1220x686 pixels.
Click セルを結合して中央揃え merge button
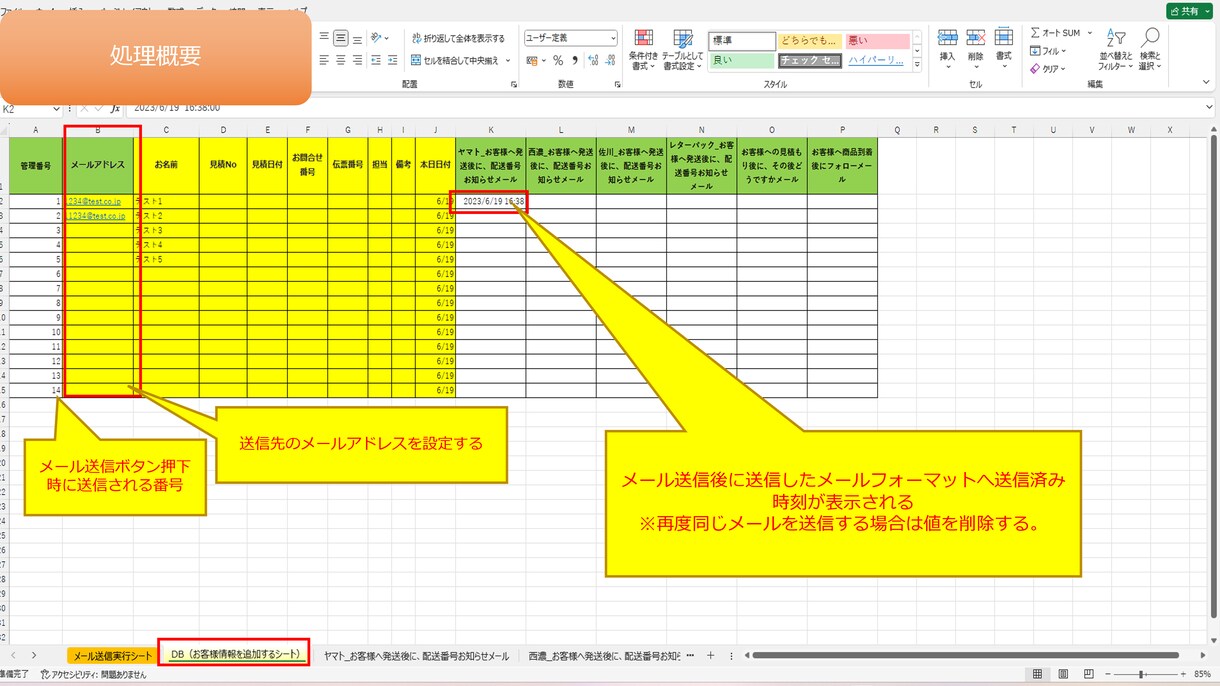pos(455,60)
